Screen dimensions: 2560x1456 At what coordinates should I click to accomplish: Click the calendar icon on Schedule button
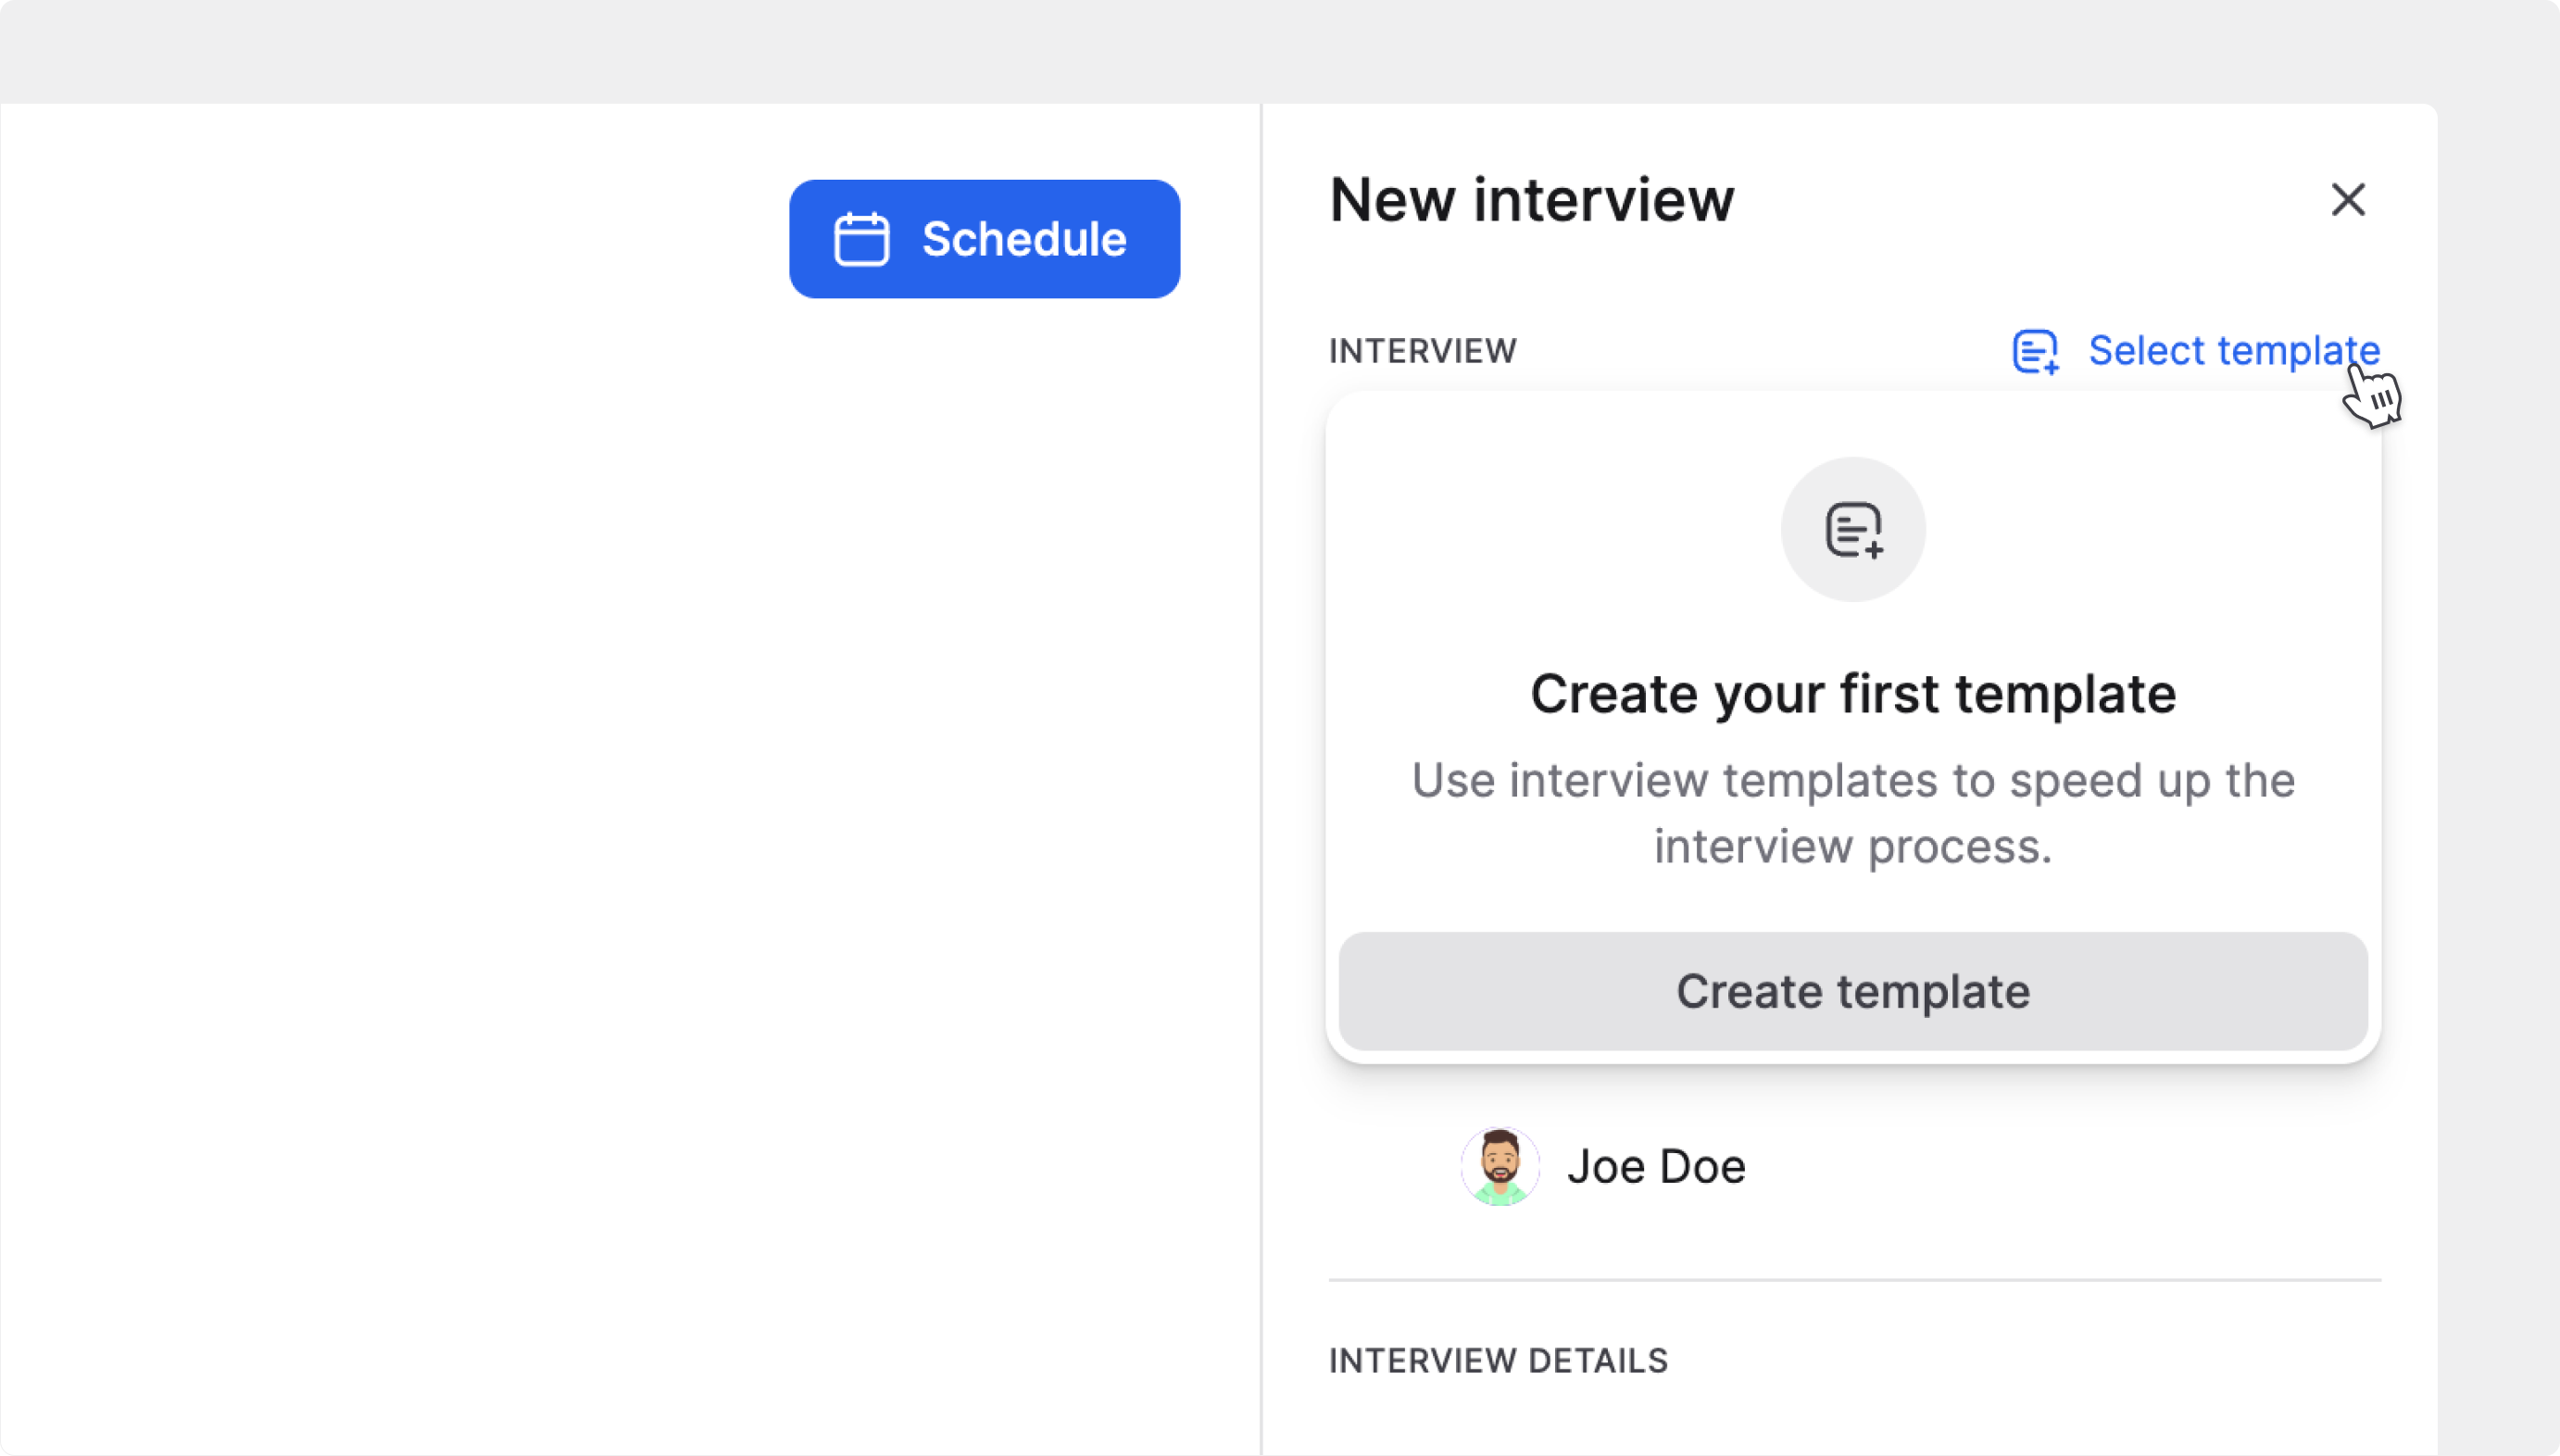click(x=861, y=239)
